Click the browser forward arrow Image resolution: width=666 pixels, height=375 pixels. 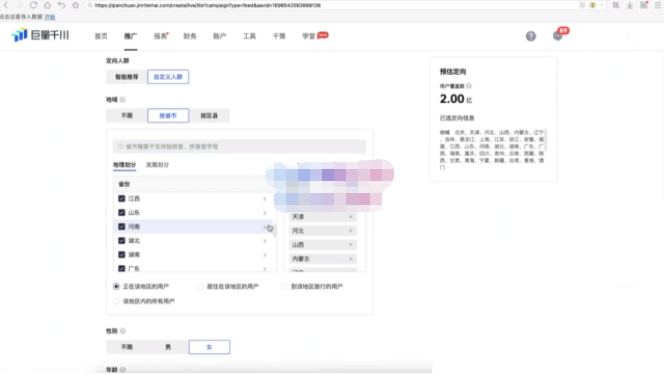[19, 5]
